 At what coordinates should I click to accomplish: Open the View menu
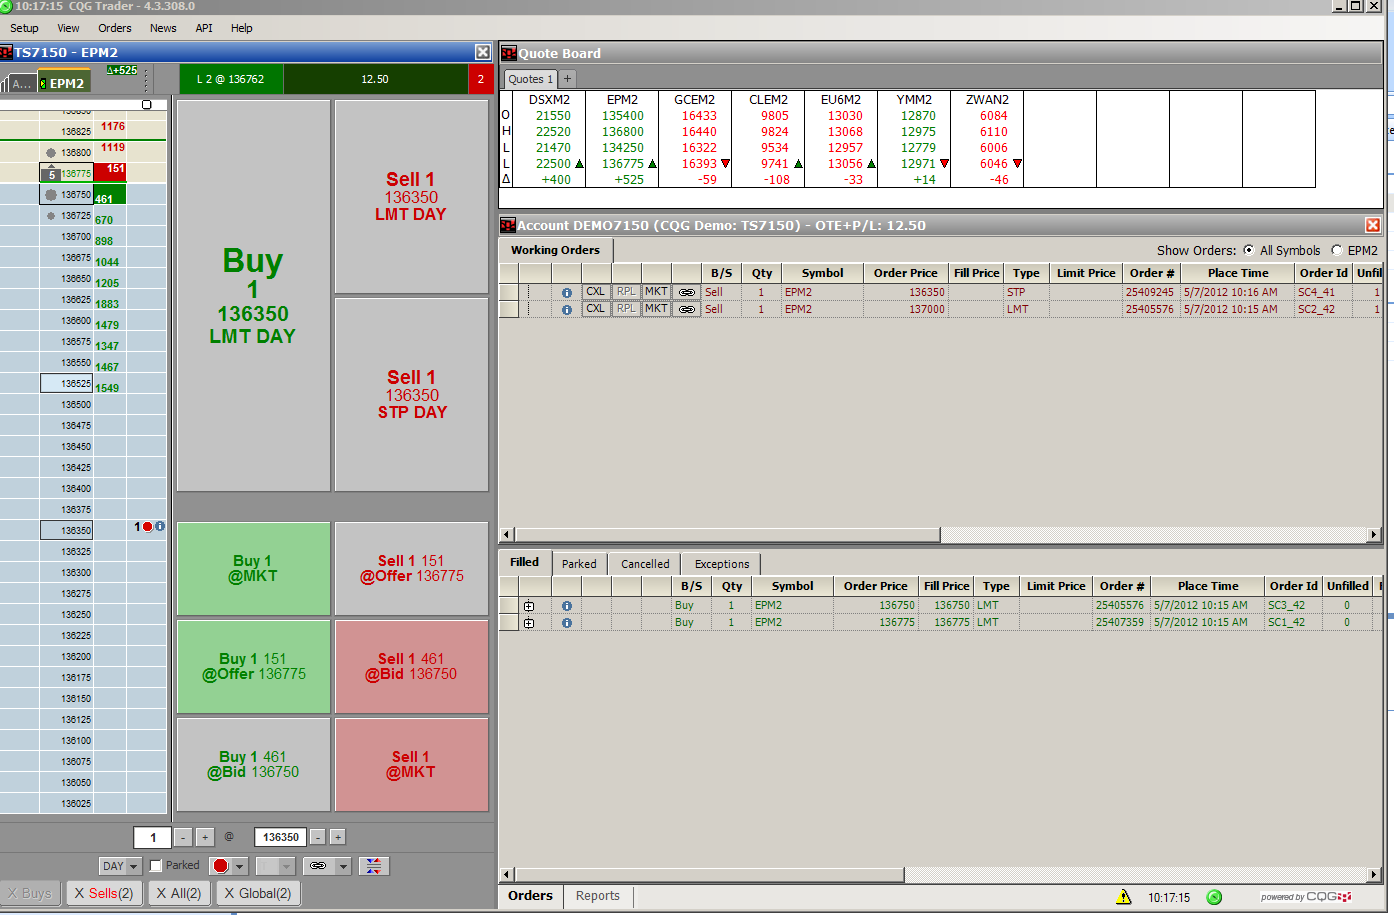tap(68, 28)
